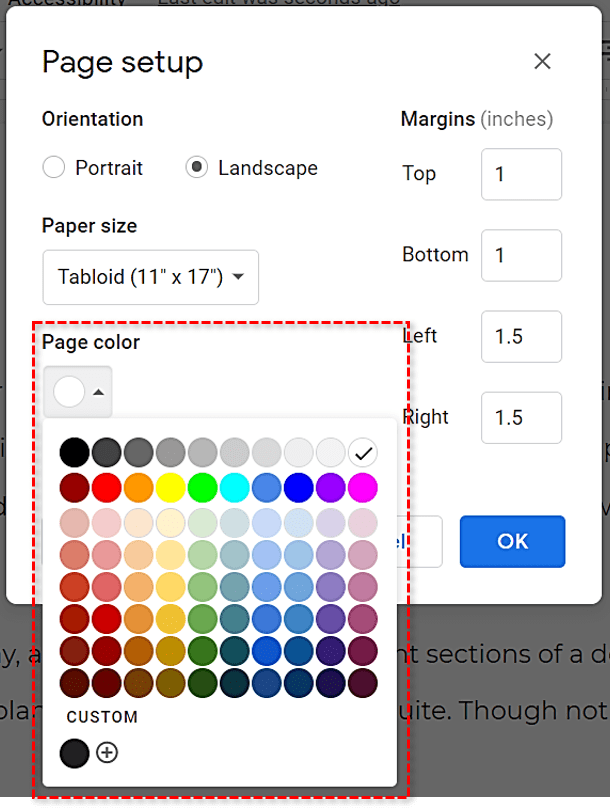The image size is (610, 811).
Task: Click the Right margin input field
Action: click(521, 417)
